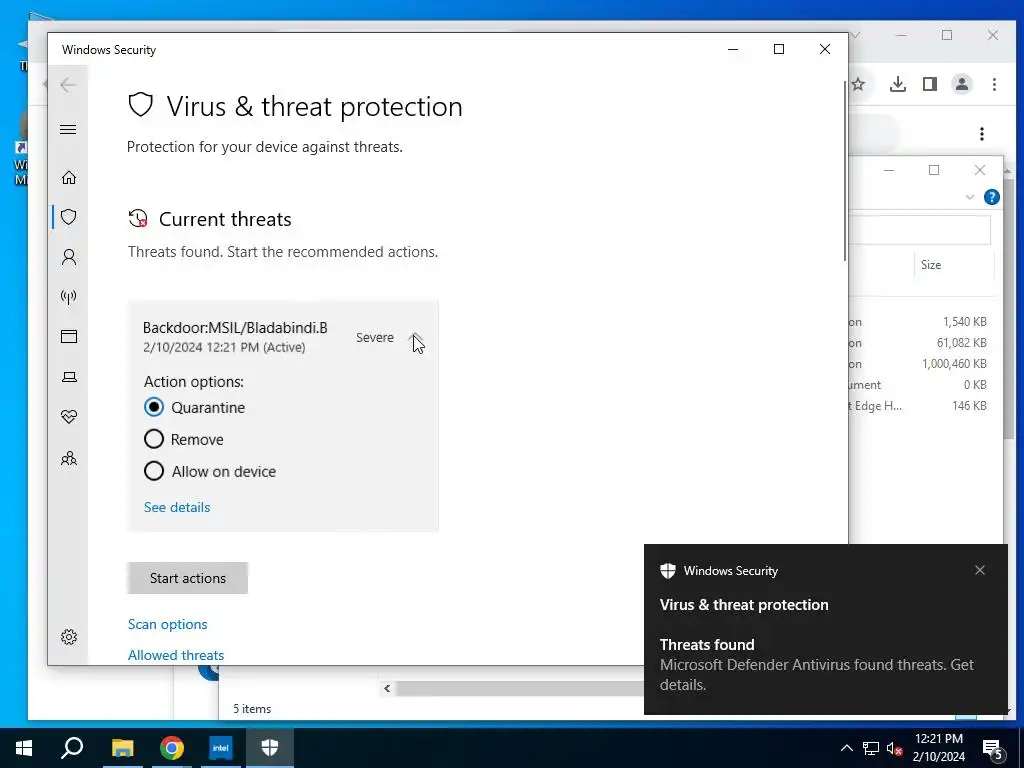This screenshot has height=768, width=1024.
Task: Select the Virus & threat protection shield icon
Action: (x=69, y=217)
